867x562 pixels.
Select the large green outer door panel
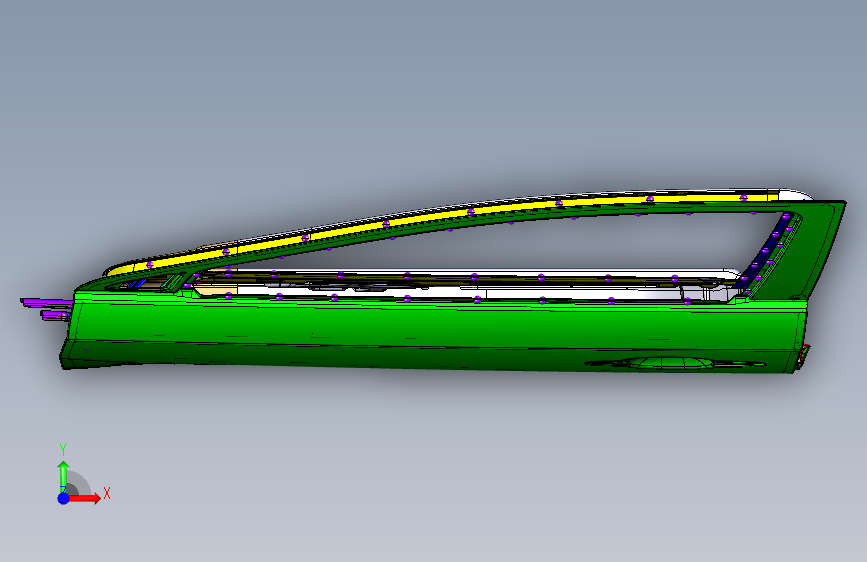[x=431, y=332]
